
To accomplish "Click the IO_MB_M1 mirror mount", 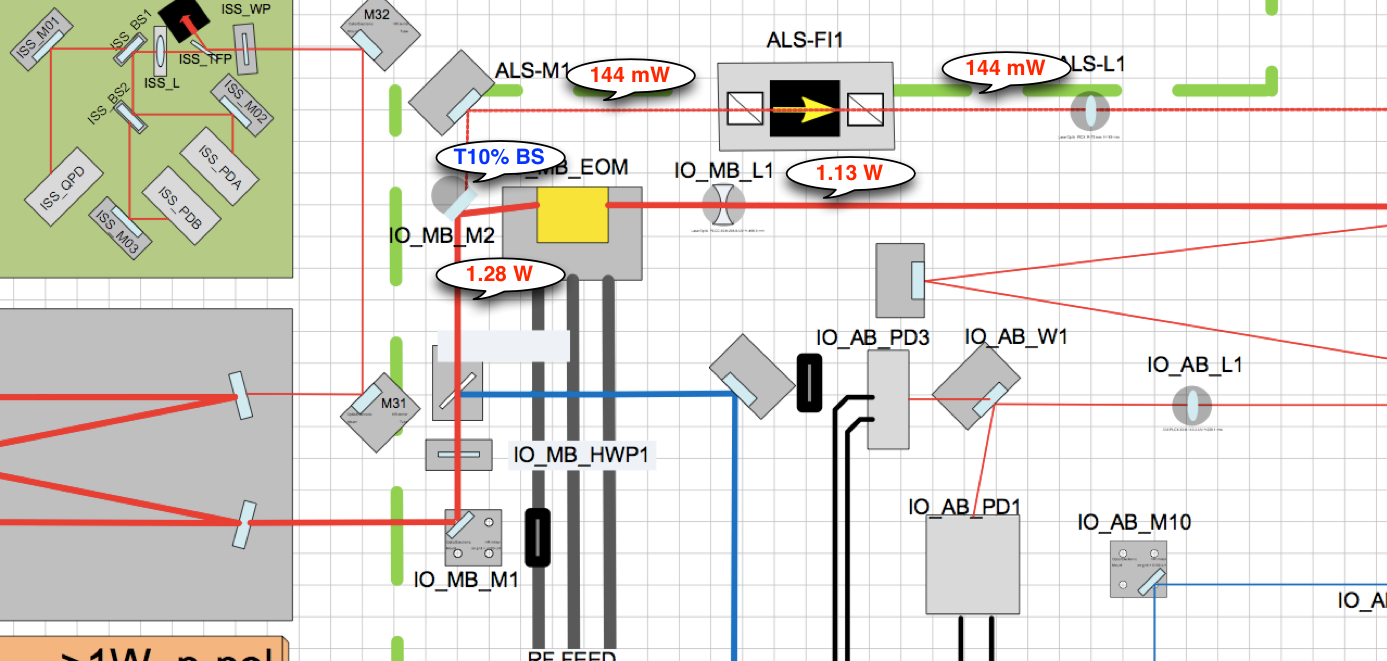I will click(472, 537).
